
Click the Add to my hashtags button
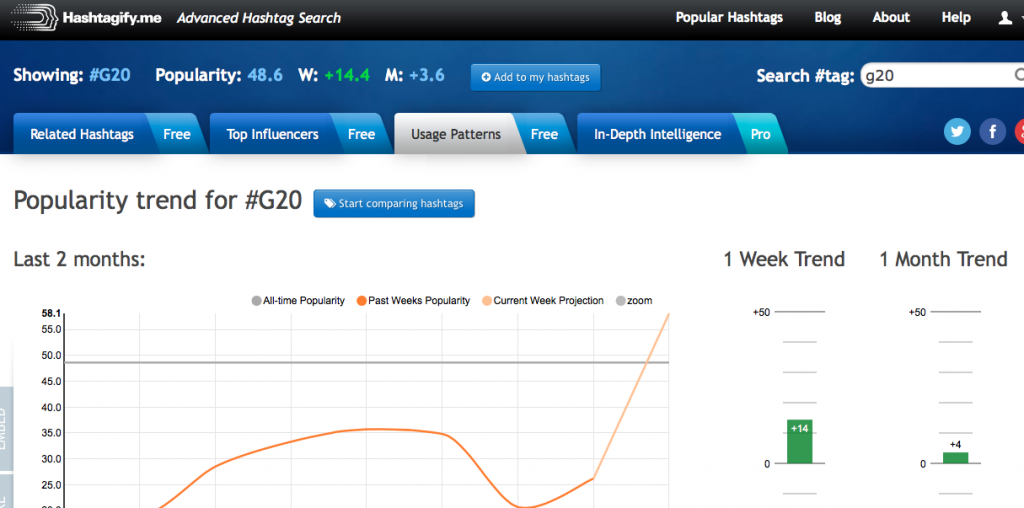(535, 77)
